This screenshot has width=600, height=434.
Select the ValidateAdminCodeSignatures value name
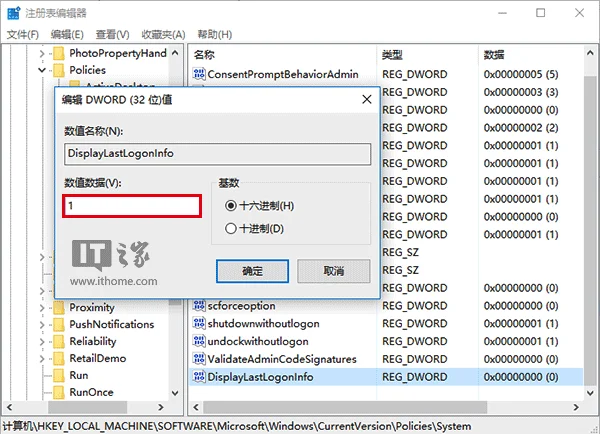pos(282,359)
